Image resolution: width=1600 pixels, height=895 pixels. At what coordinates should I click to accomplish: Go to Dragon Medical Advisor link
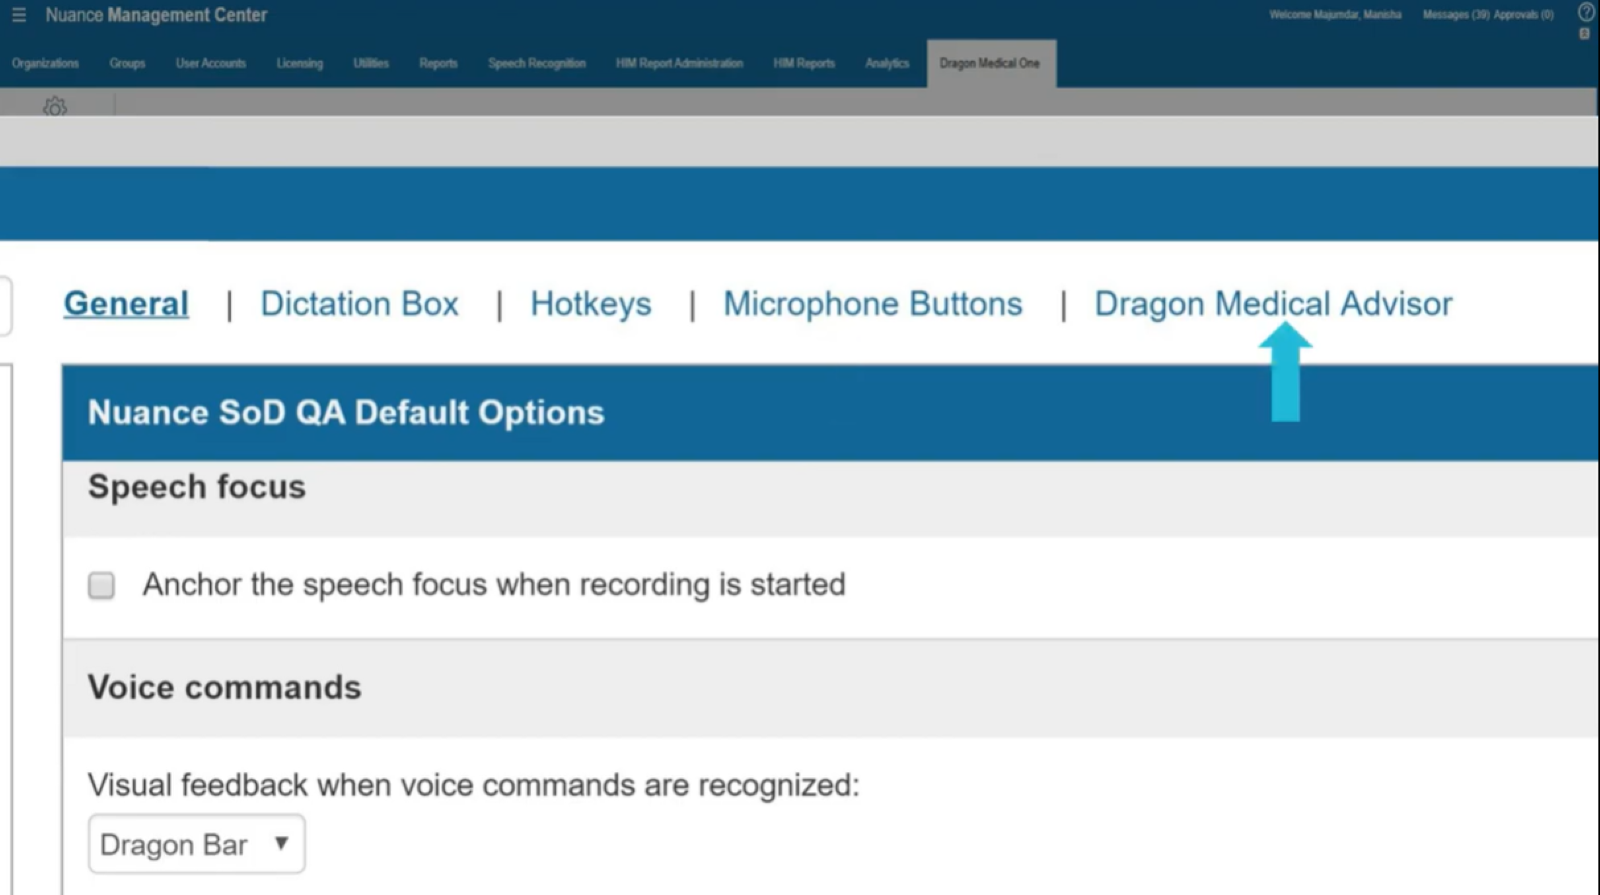1273,304
